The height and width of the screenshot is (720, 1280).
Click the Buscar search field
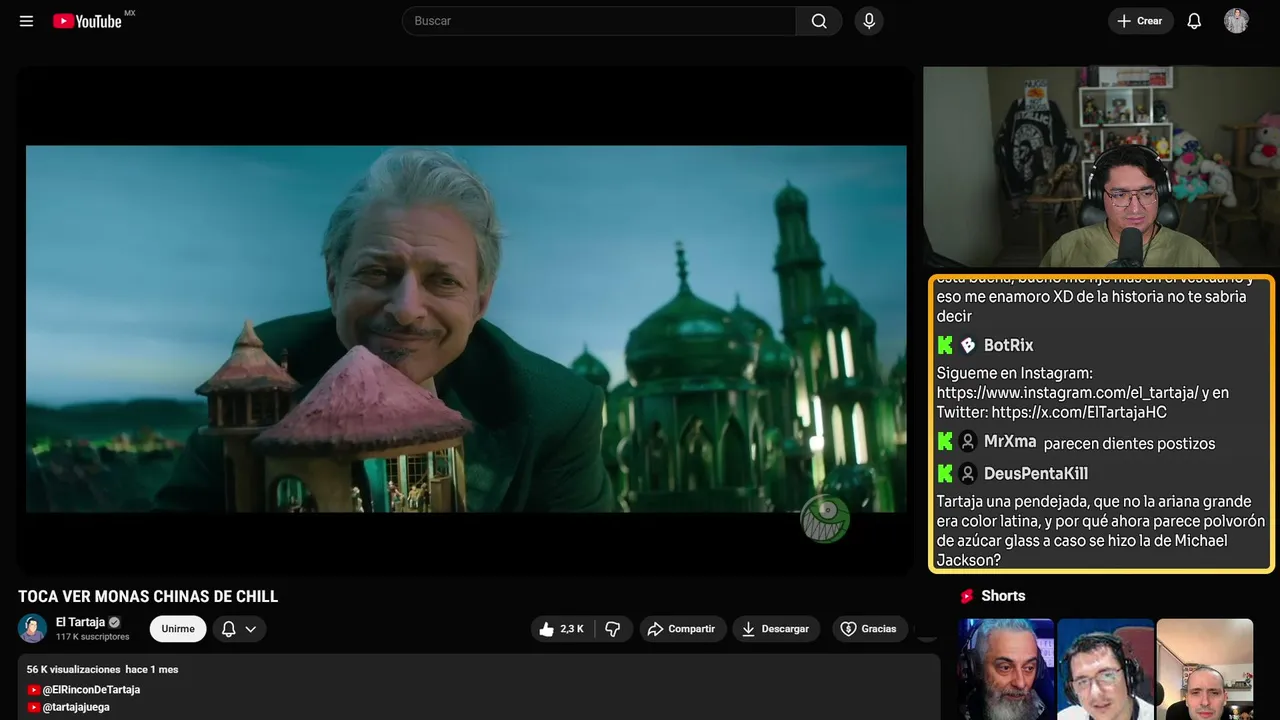(599, 21)
